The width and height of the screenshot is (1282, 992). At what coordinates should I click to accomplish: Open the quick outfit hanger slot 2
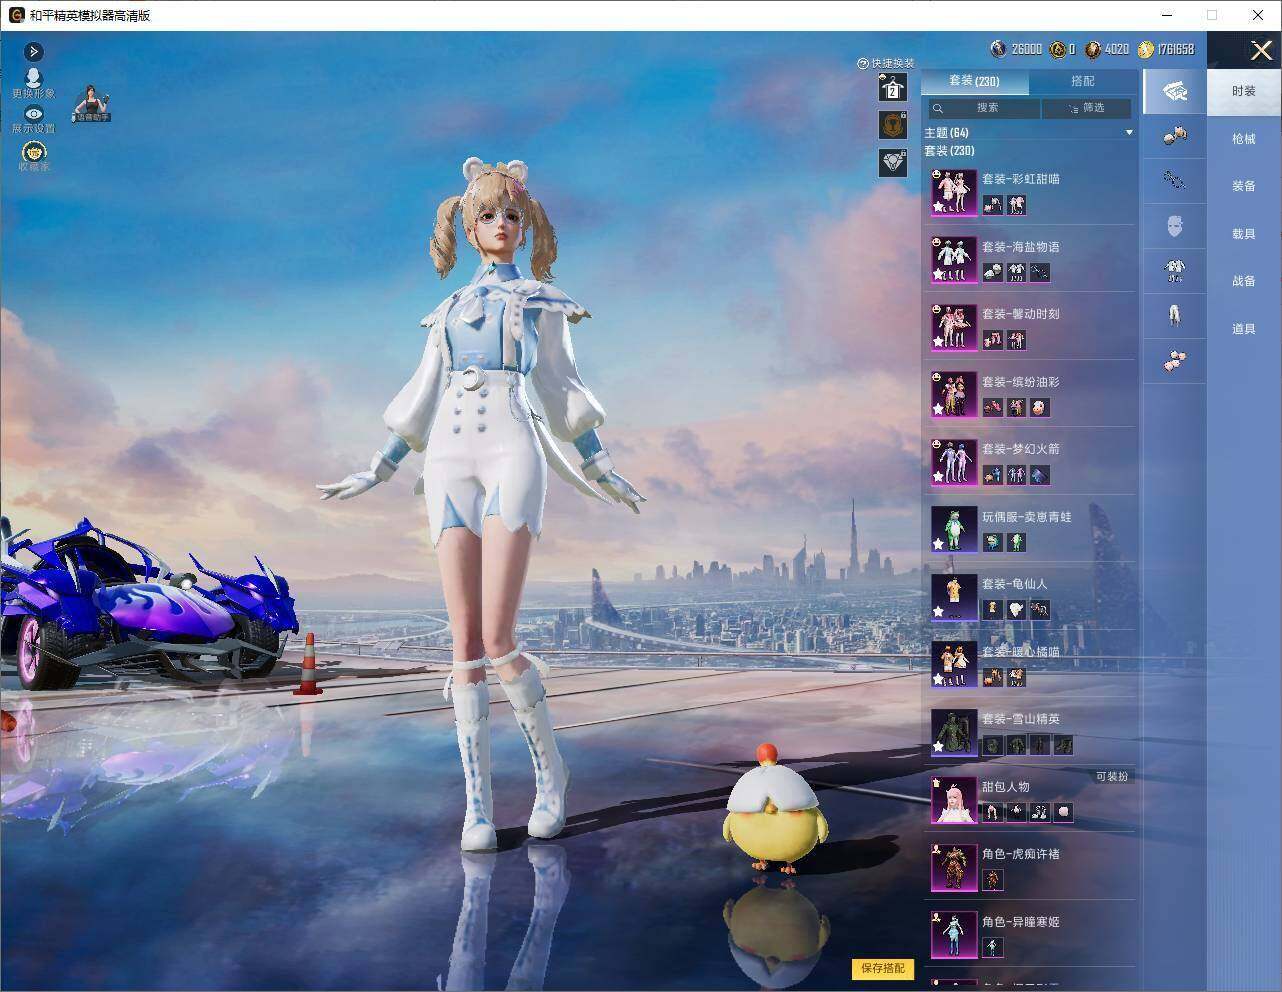892,88
